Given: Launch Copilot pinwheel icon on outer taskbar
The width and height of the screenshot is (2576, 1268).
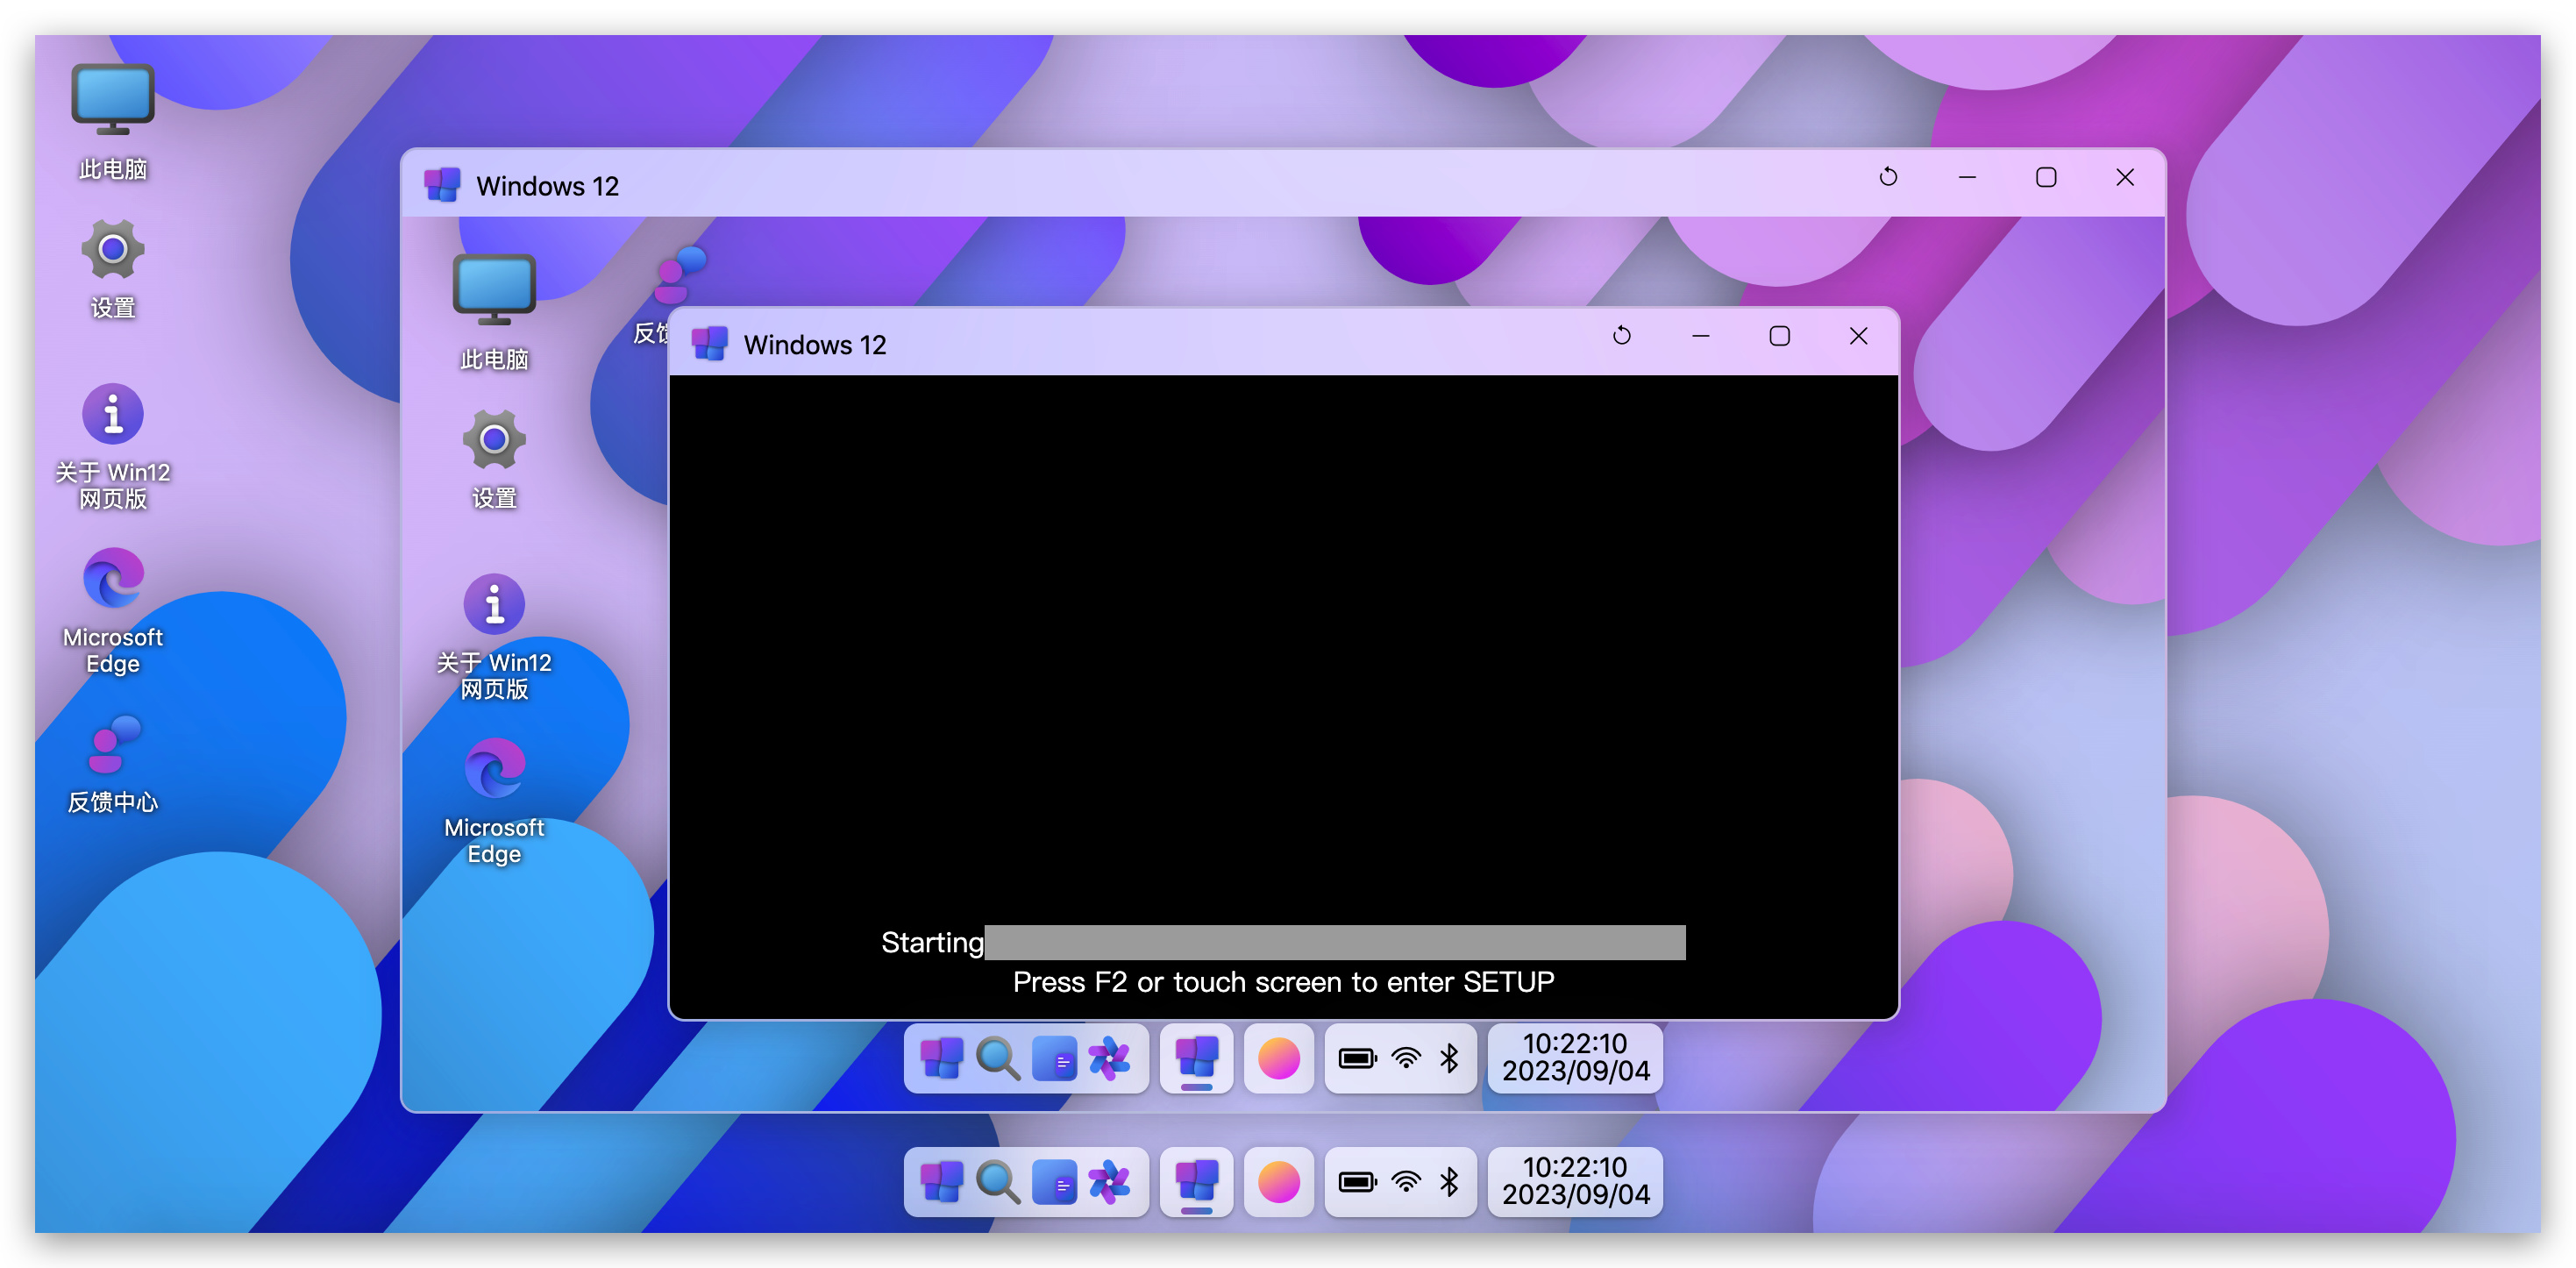Looking at the screenshot, I should point(1109,1182).
